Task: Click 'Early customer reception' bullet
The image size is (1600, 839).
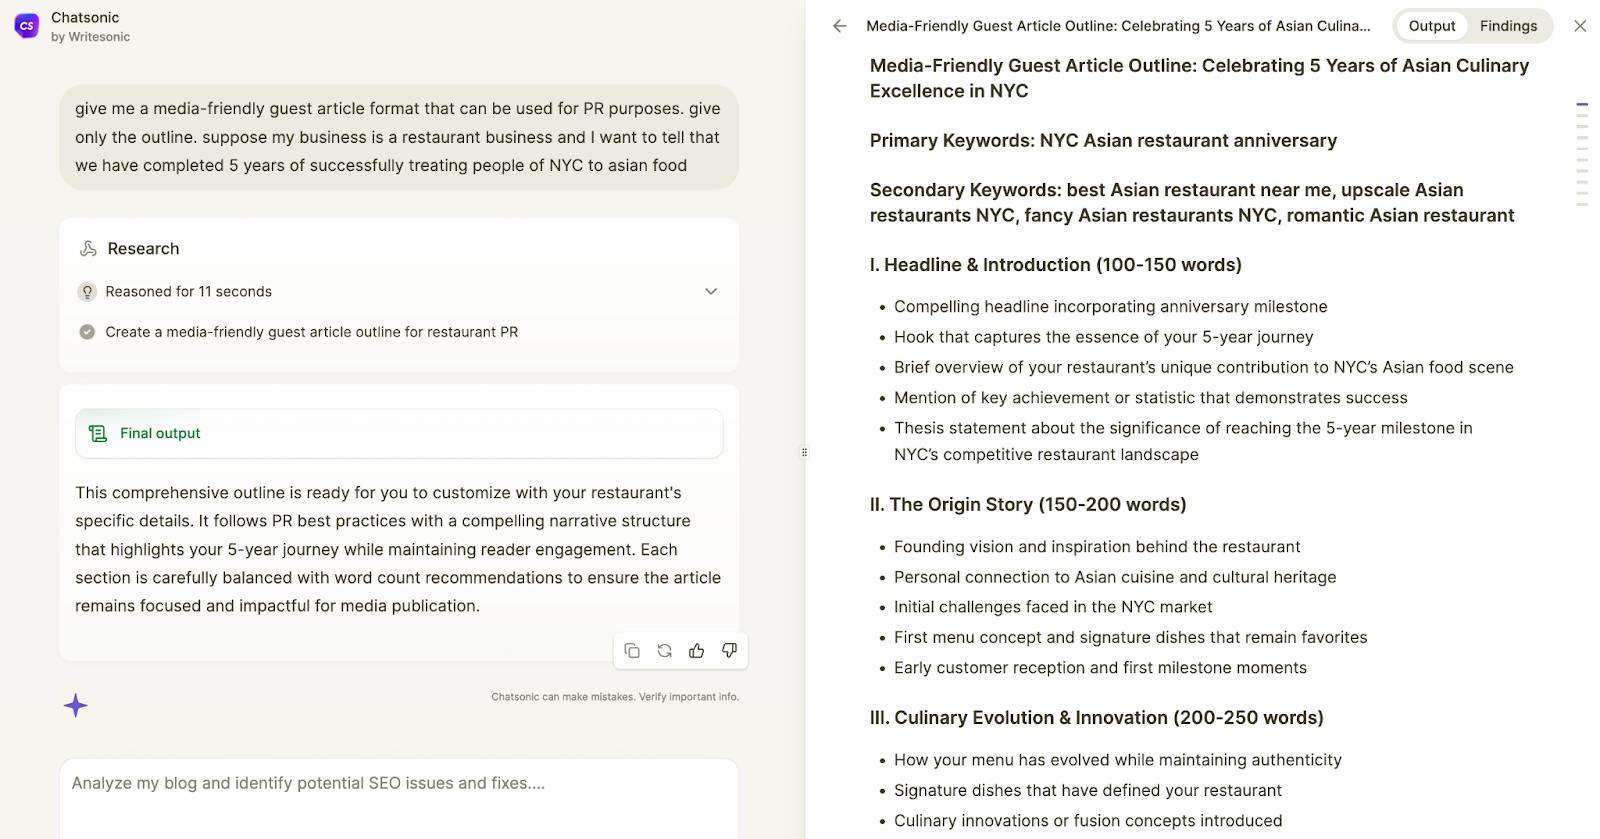Action: pyautogui.click(x=1100, y=668)
